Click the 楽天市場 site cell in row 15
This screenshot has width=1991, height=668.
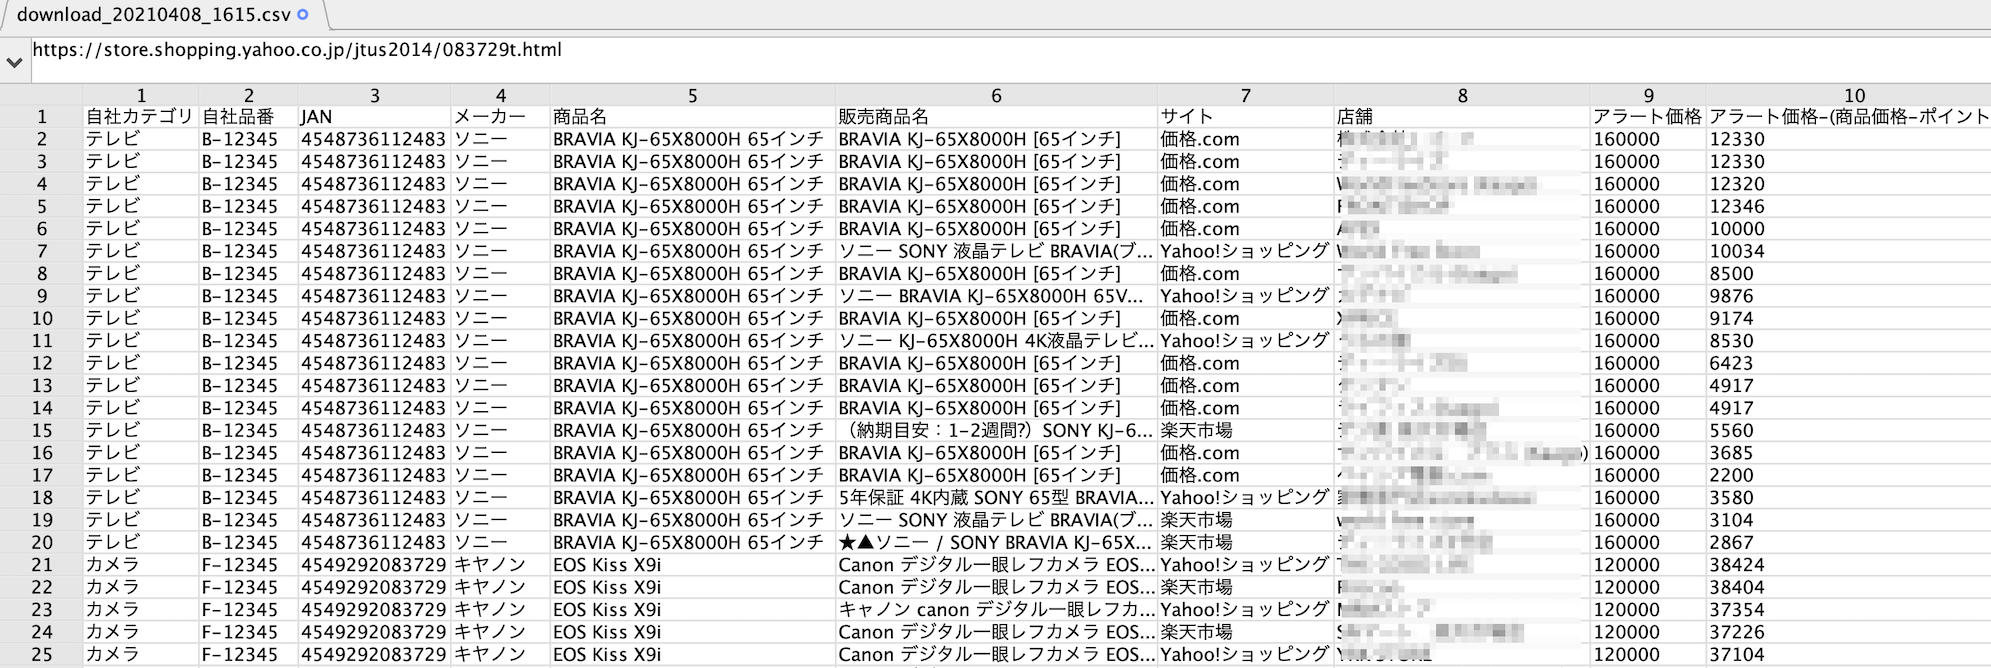tap(1196, 431)
